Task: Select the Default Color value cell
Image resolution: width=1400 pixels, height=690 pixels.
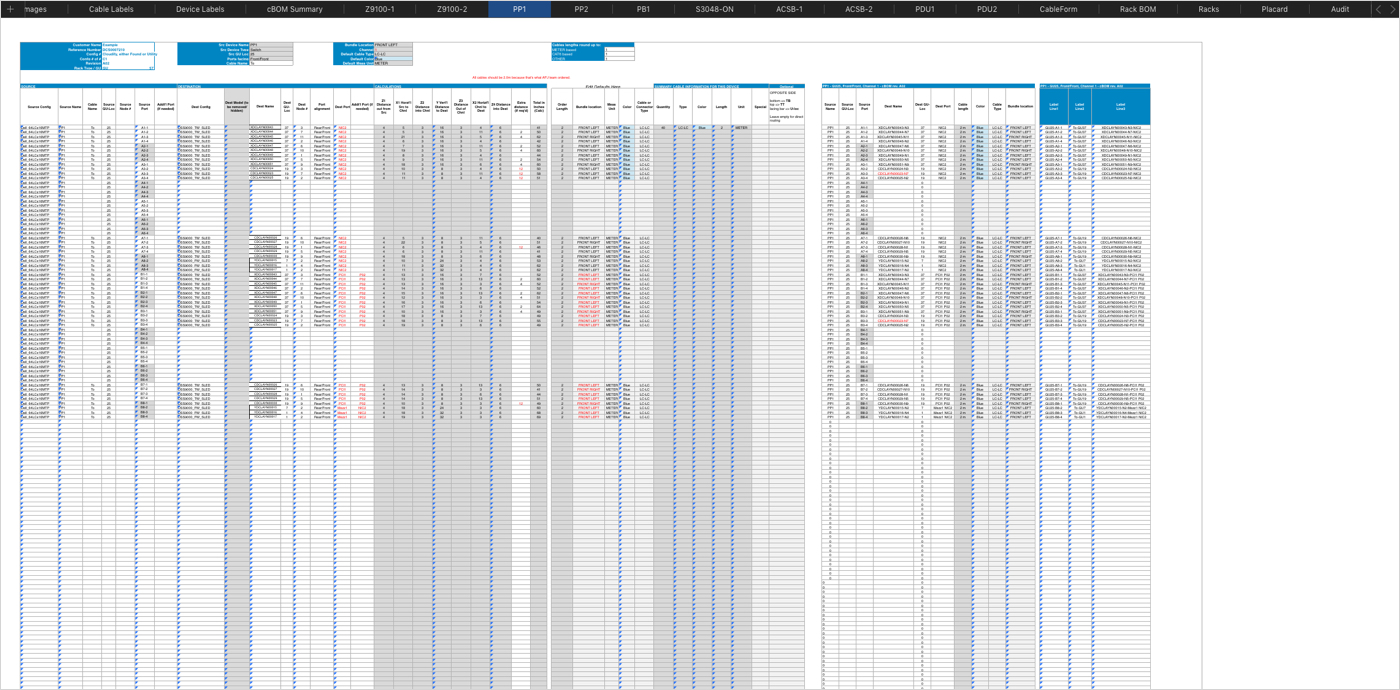Action: click(393, 59)
